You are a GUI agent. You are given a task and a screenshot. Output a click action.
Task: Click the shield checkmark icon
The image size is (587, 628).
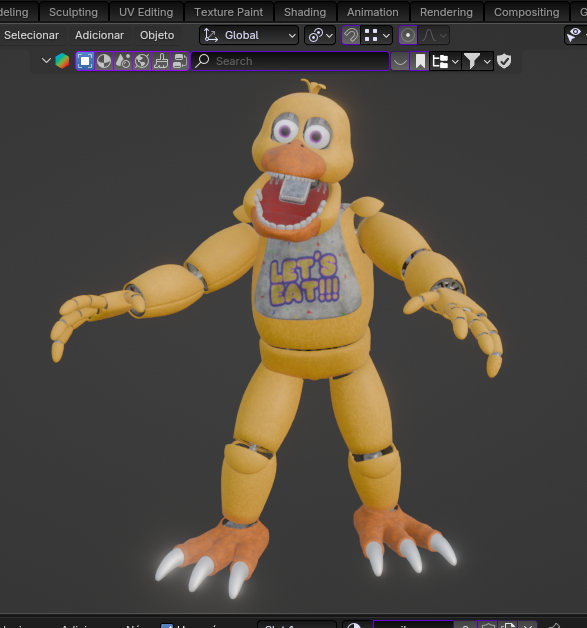pos(504,61)
